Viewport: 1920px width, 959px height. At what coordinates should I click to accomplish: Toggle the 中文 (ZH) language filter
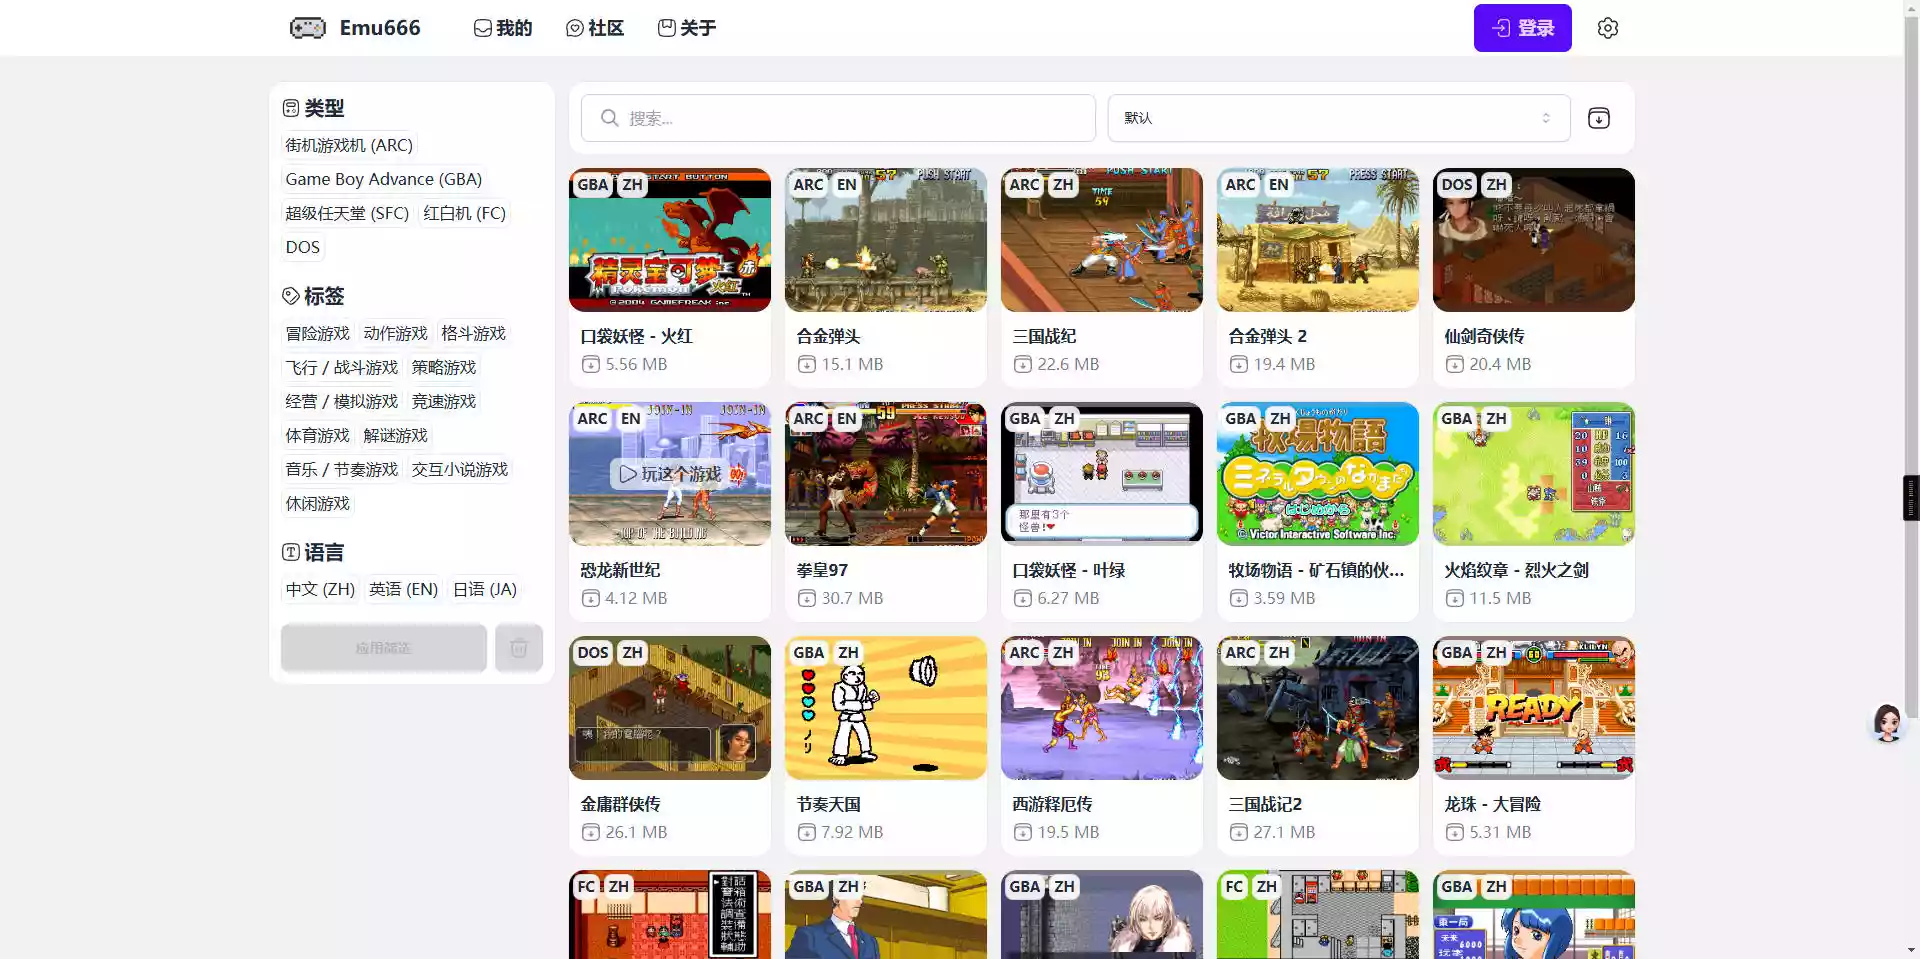coord(320,590)
